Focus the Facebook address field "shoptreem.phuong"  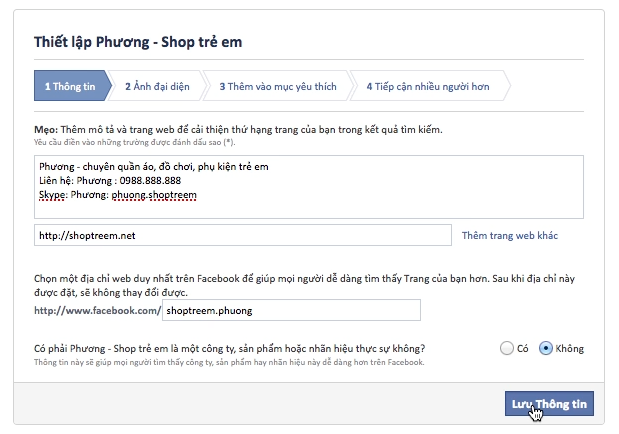(x=291, y=310)
